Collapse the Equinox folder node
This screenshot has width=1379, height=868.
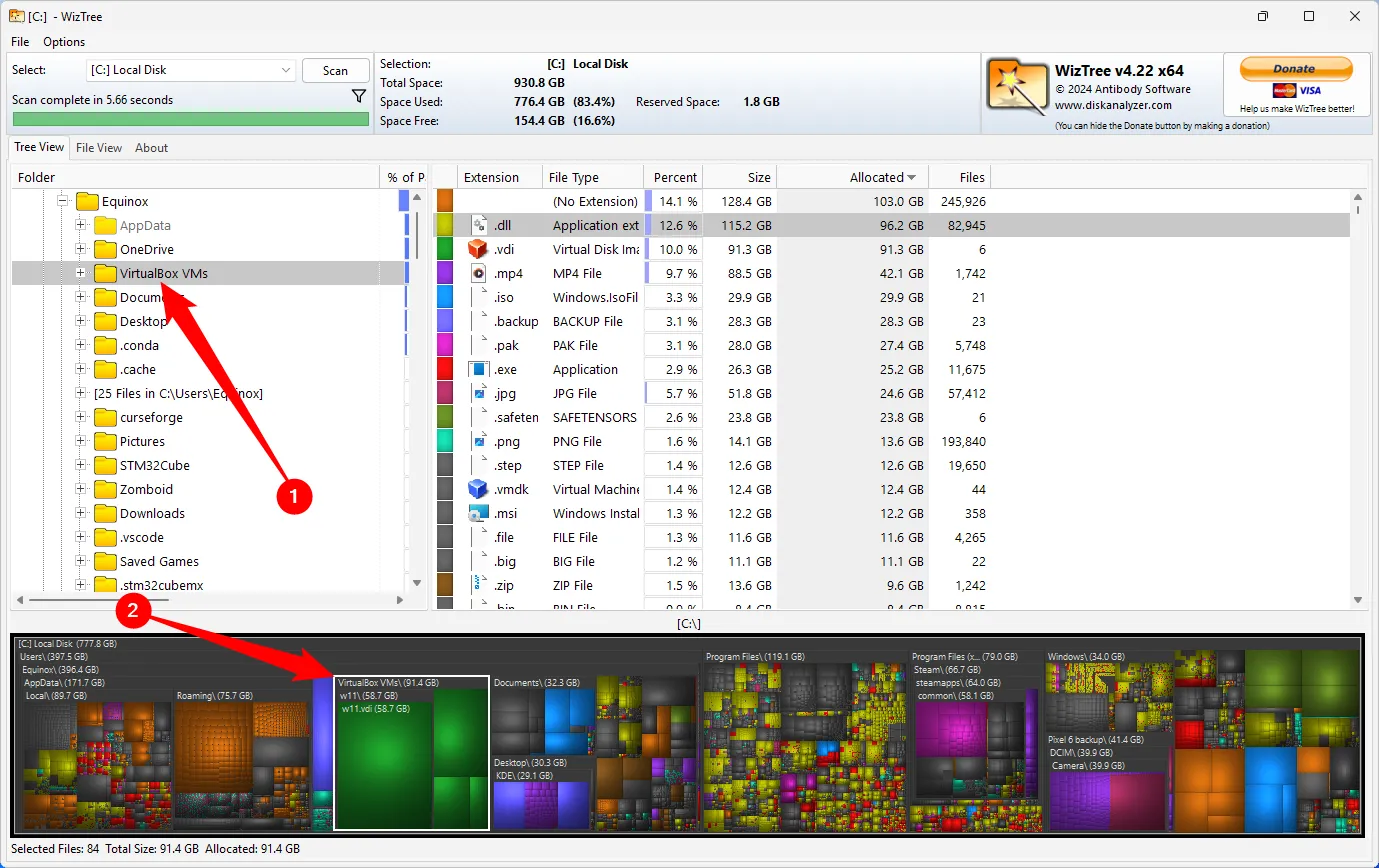coord(63,201)
